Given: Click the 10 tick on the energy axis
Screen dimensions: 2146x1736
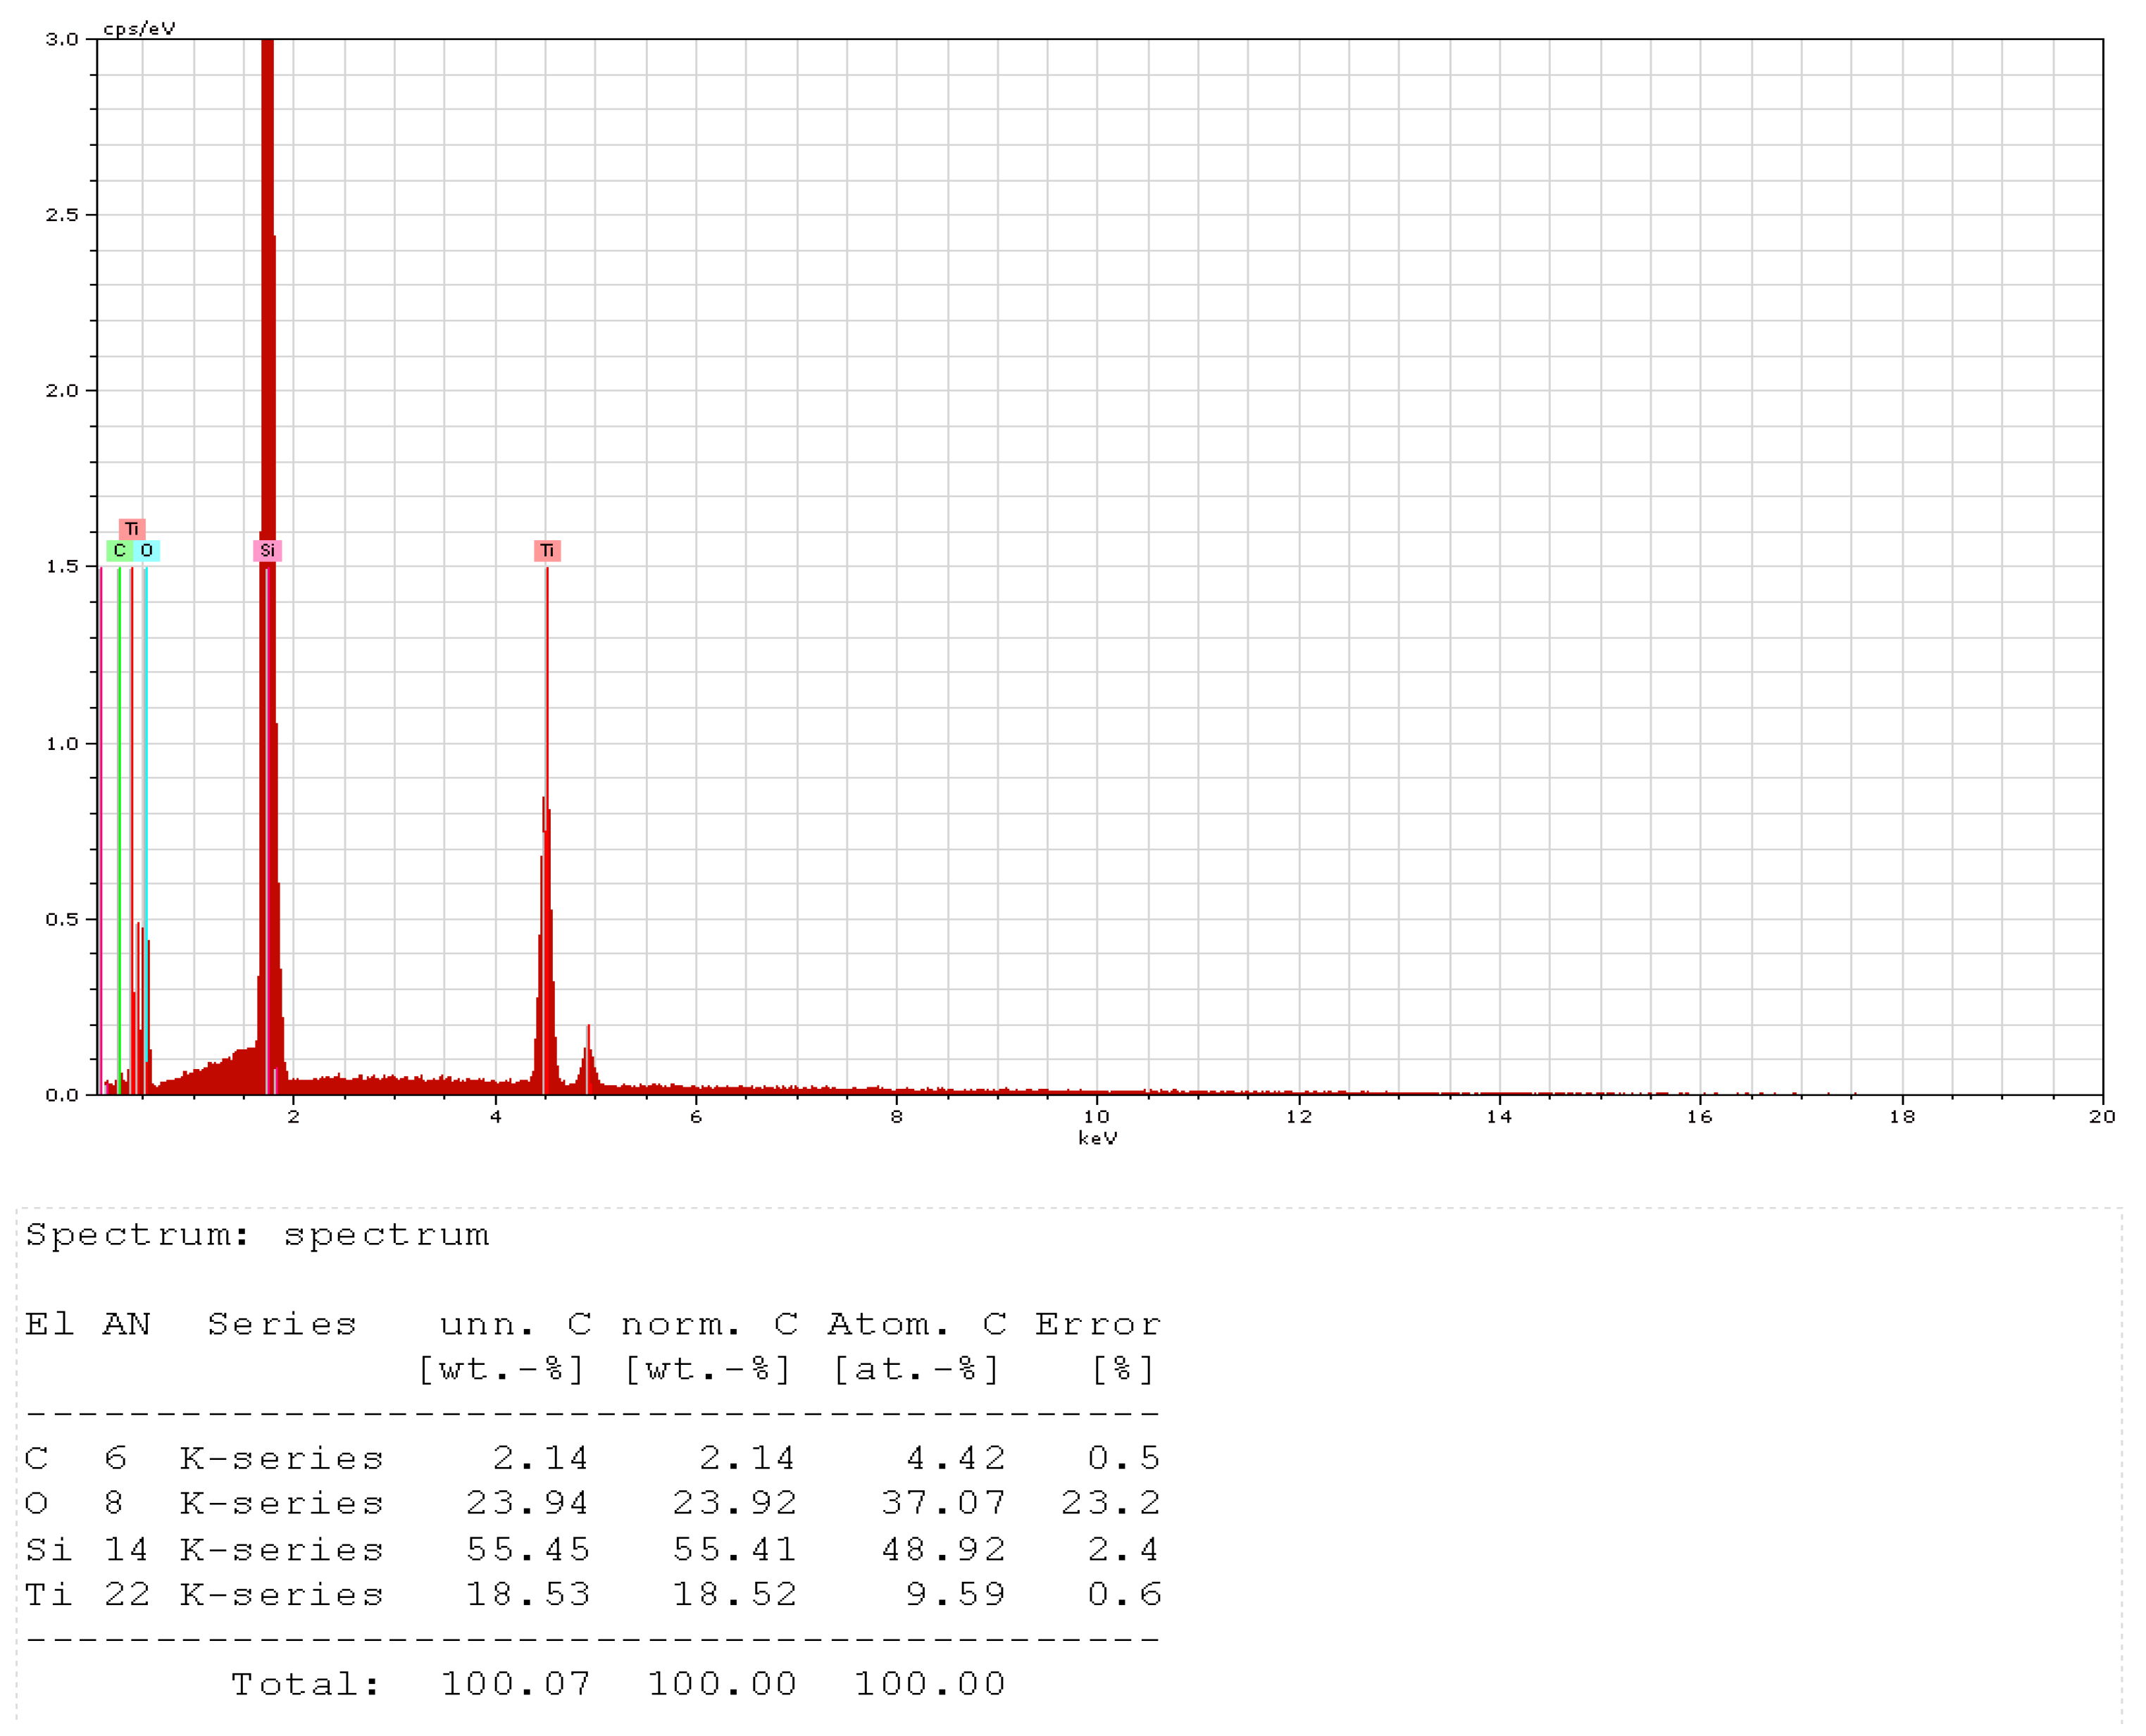Looking at the screenshot, I should pos(1097,1117).
